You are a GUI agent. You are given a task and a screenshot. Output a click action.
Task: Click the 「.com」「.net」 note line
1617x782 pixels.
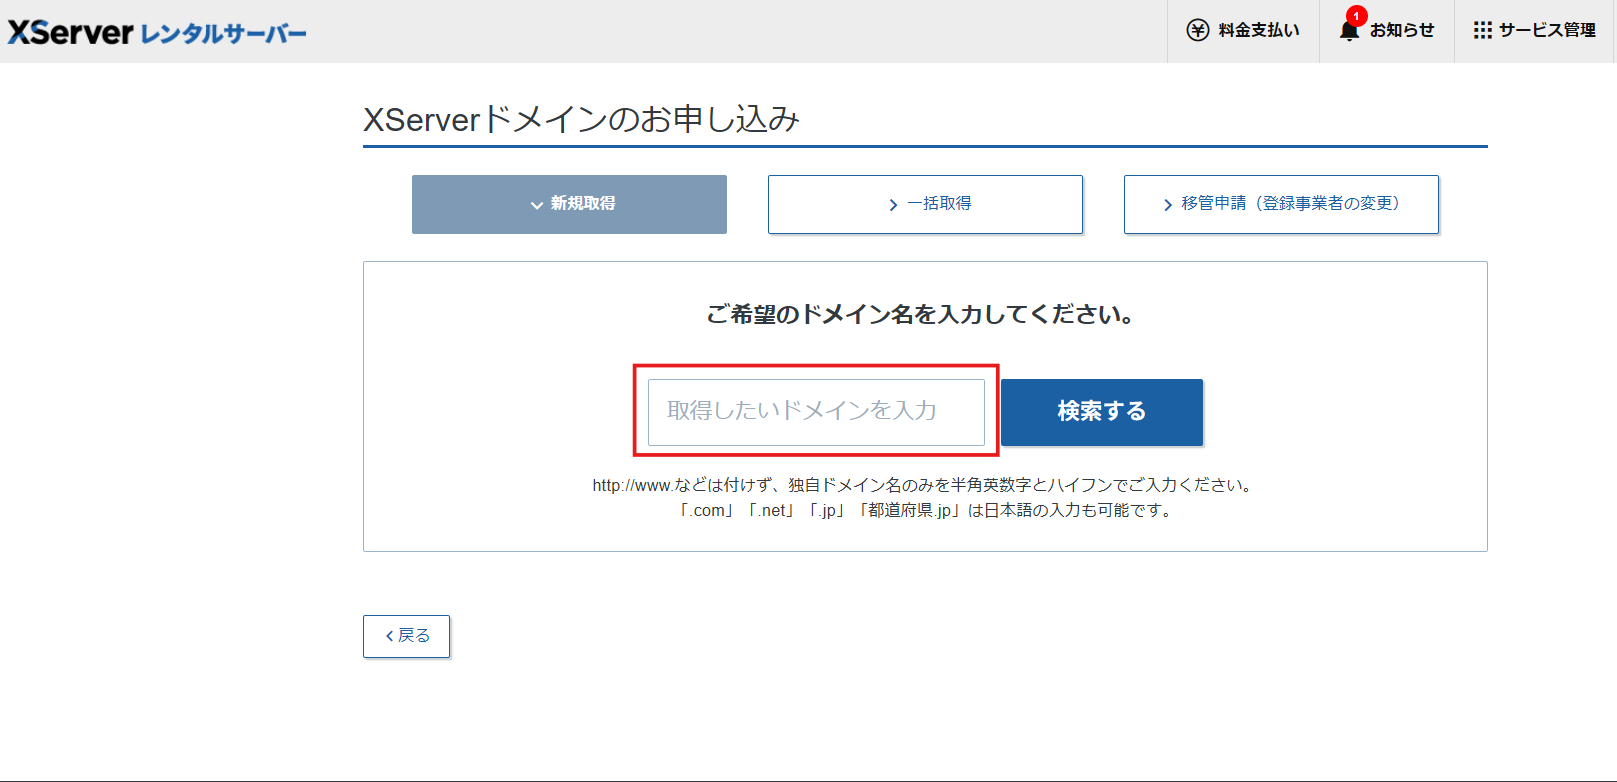point(925,510)
